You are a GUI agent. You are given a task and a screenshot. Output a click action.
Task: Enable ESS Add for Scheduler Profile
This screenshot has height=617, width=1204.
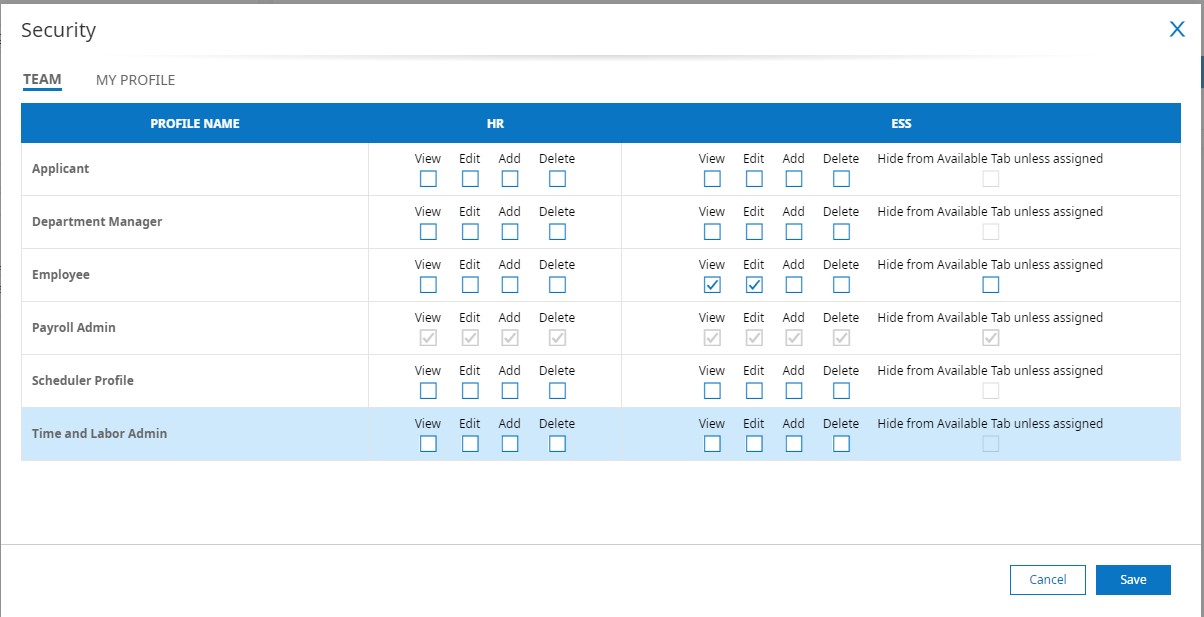click(x=794, y=391)
